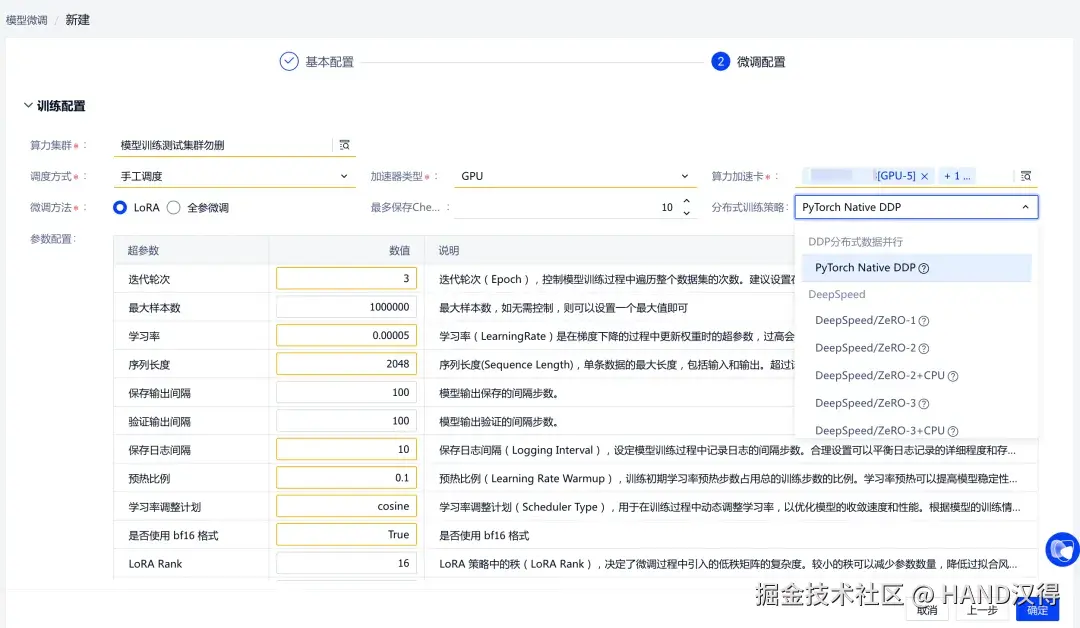Click the 数值 column header

399,251
